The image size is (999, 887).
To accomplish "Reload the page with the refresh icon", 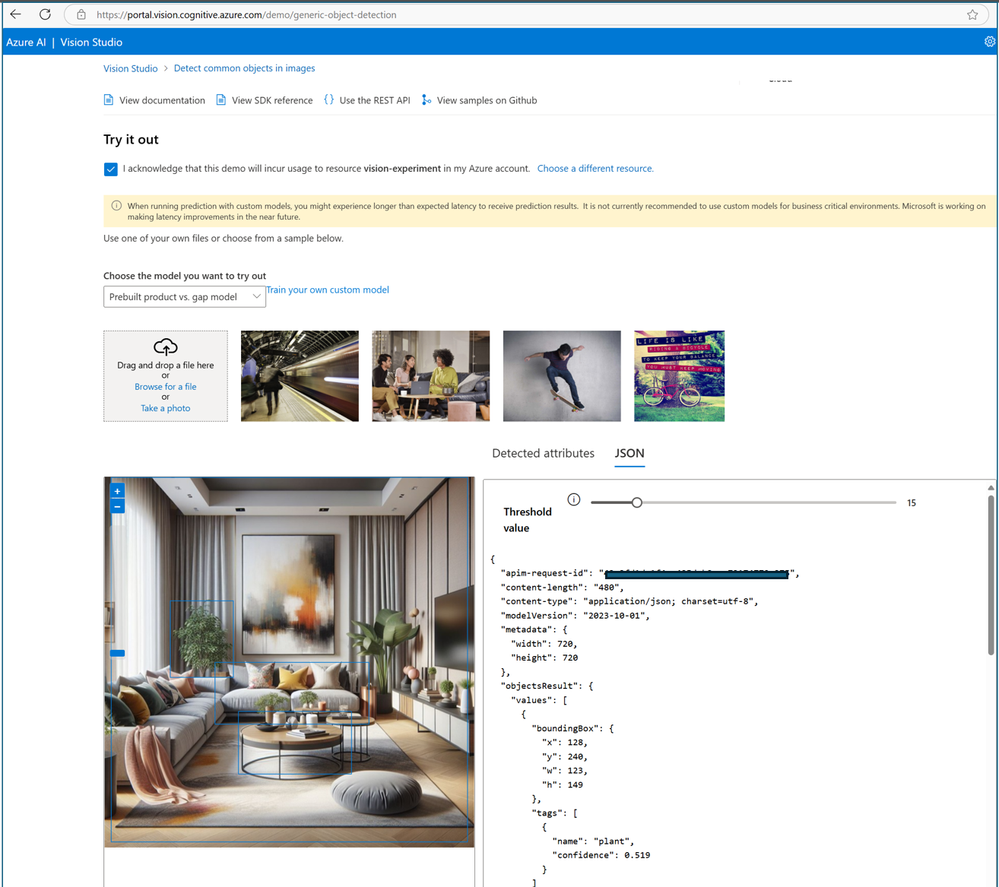I will pos(45,14).
